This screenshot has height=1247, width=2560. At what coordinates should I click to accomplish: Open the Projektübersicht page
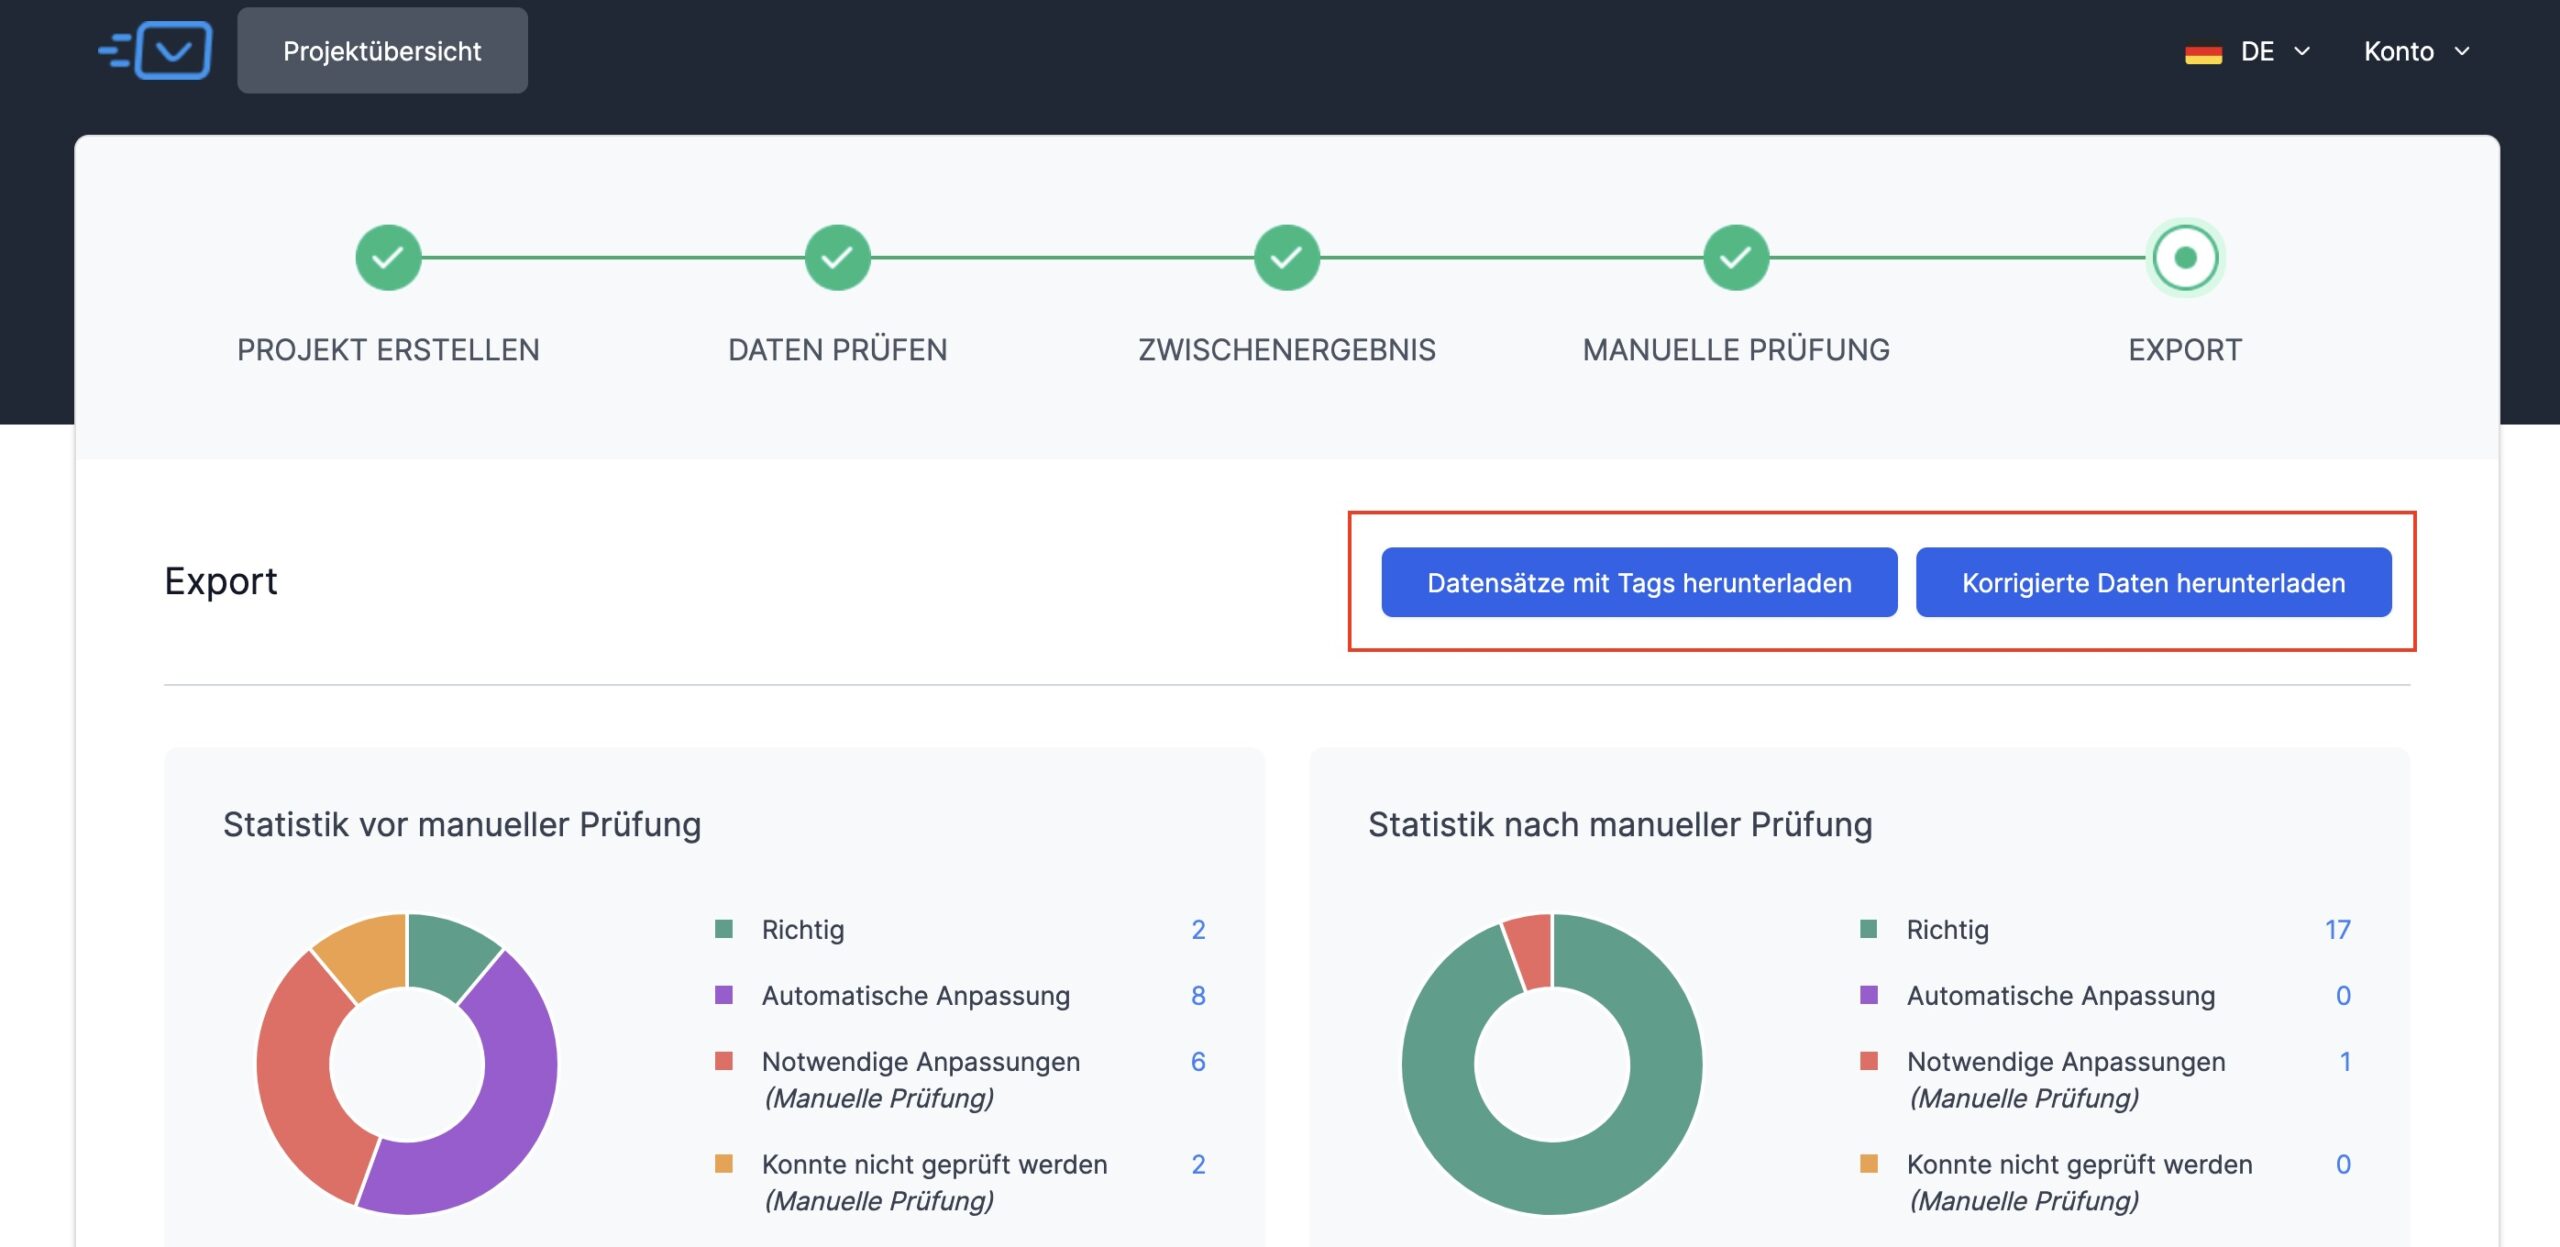[382, 51]
